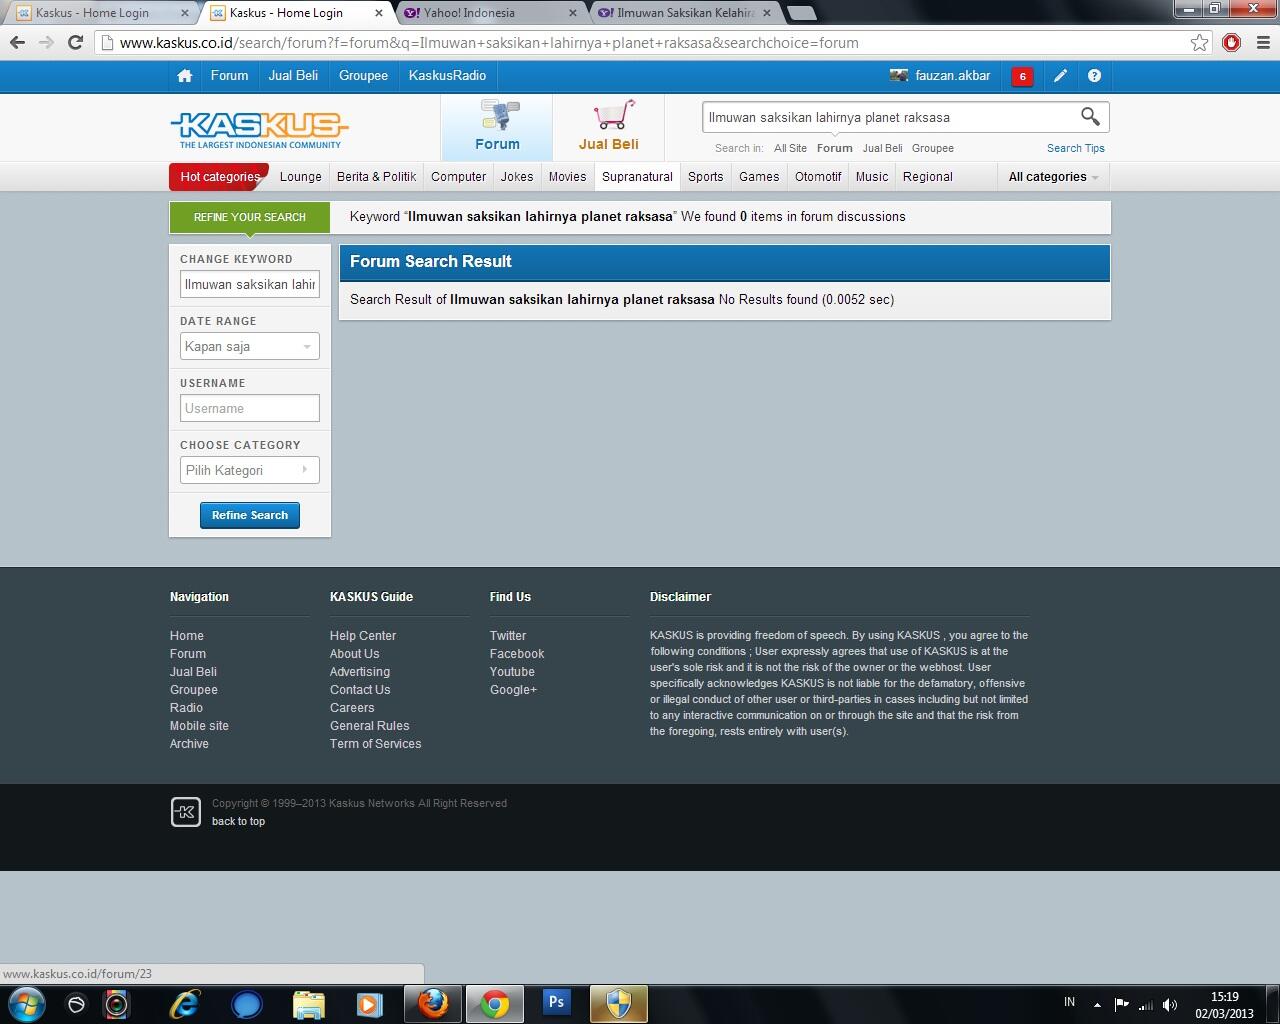Image resolution: width=1280 pixels, height=1024 pixels.
Task: Open the Otomotif category
Action: click(x=818, y=177)
